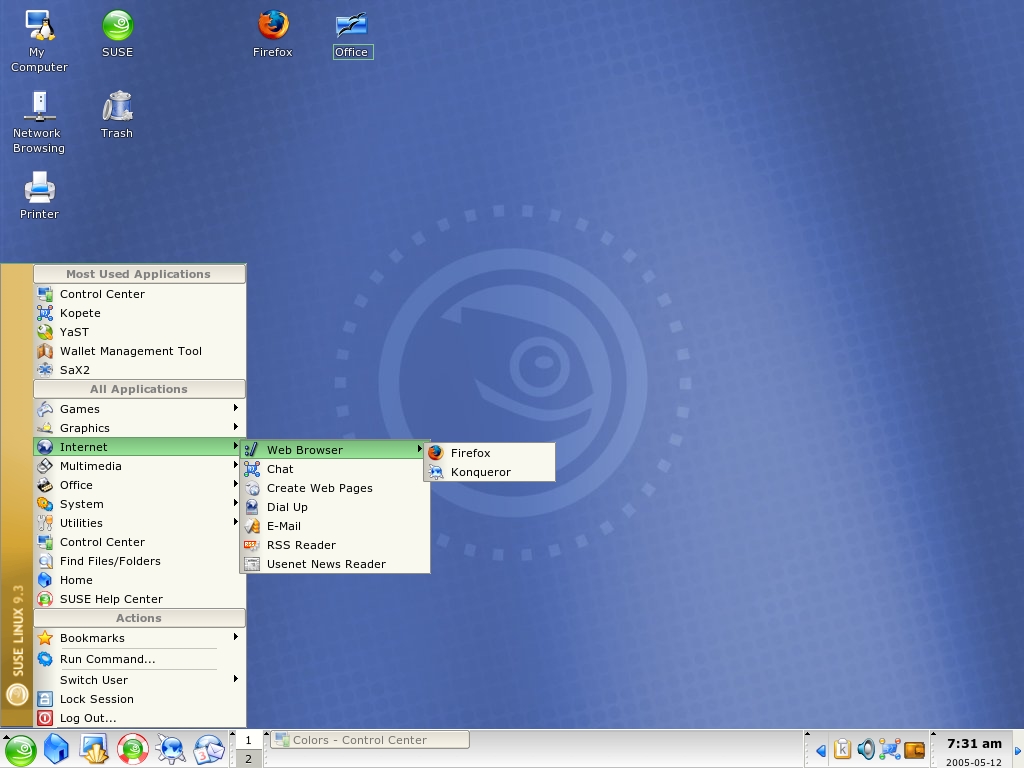1024x768 pixels.
Task: Click the wallet tray icon
Action: 914,750
